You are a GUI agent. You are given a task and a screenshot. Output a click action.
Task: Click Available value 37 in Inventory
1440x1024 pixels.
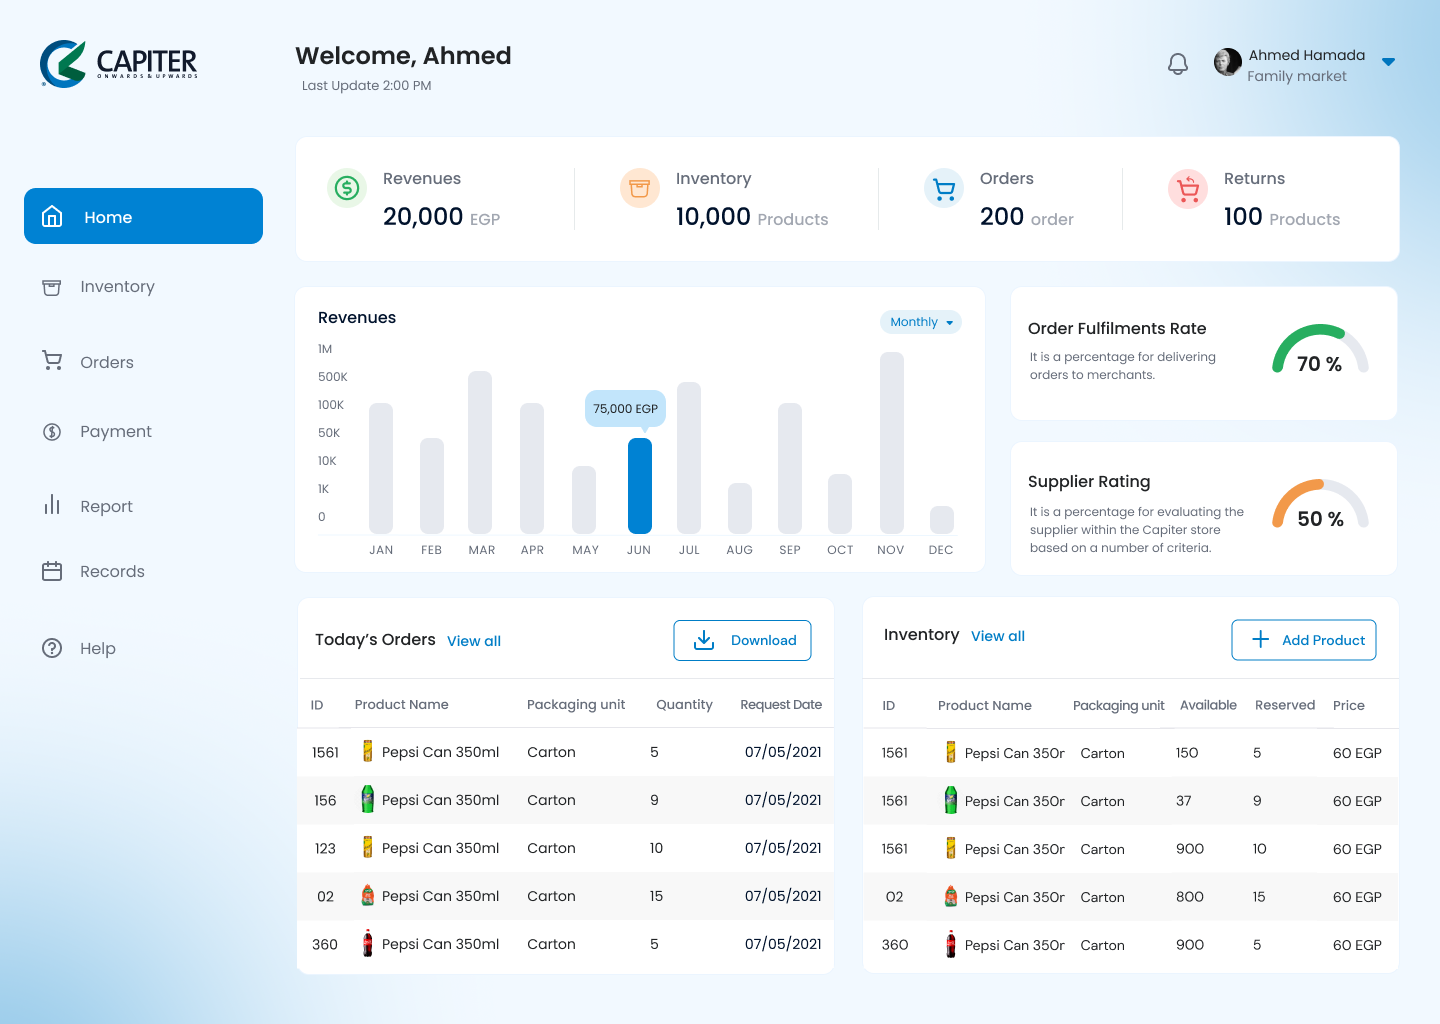[x=1184, y=801]
